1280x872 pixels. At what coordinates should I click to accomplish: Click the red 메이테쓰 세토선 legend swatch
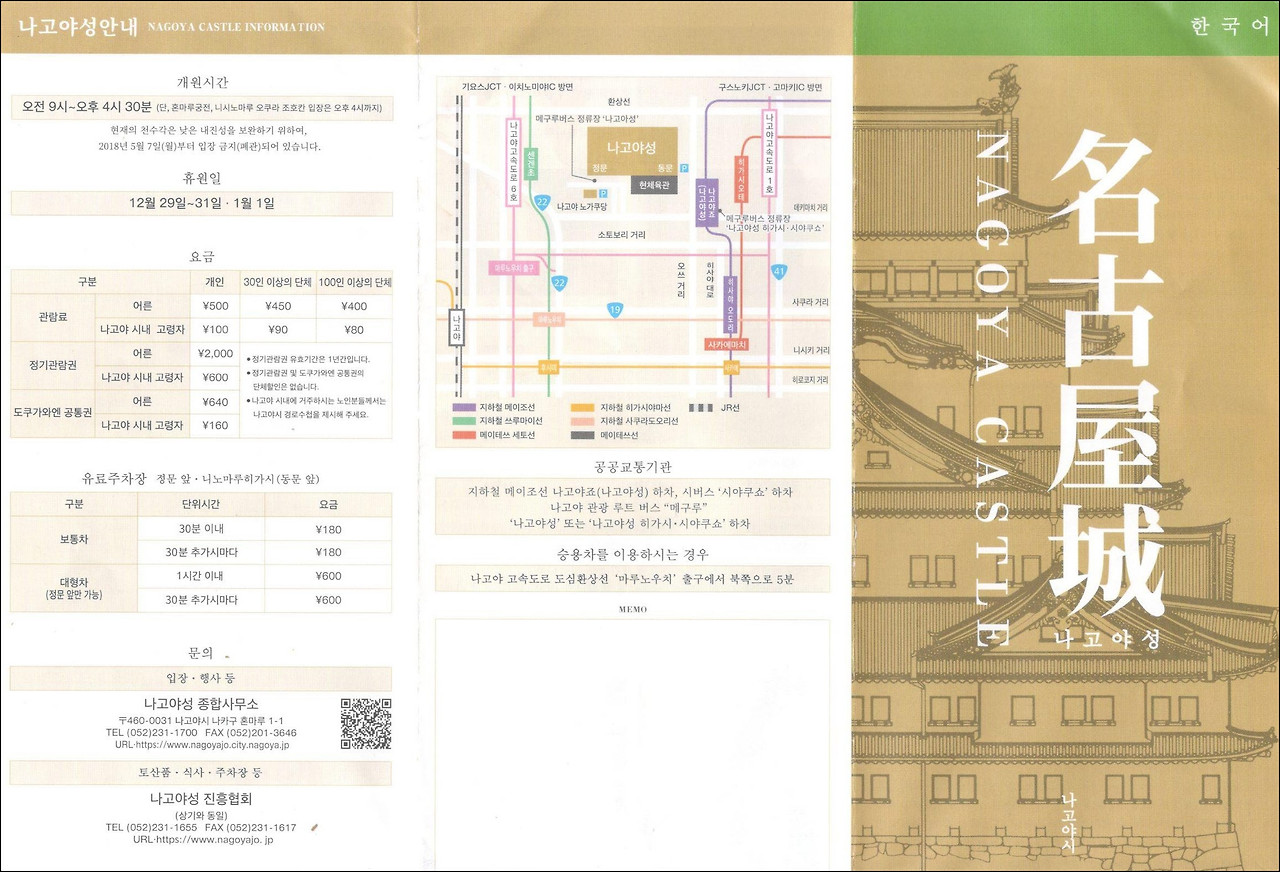(x=463, y=435)
